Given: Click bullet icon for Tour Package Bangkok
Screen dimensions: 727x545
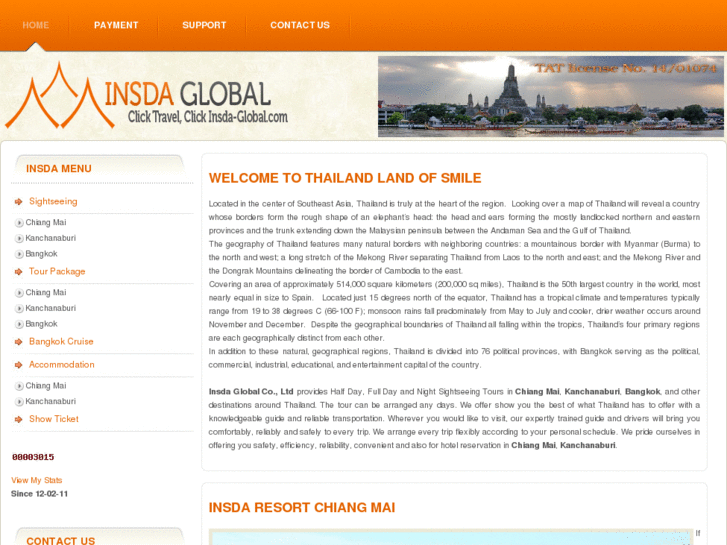Looking at the screenshot, I should click(19, 324).
